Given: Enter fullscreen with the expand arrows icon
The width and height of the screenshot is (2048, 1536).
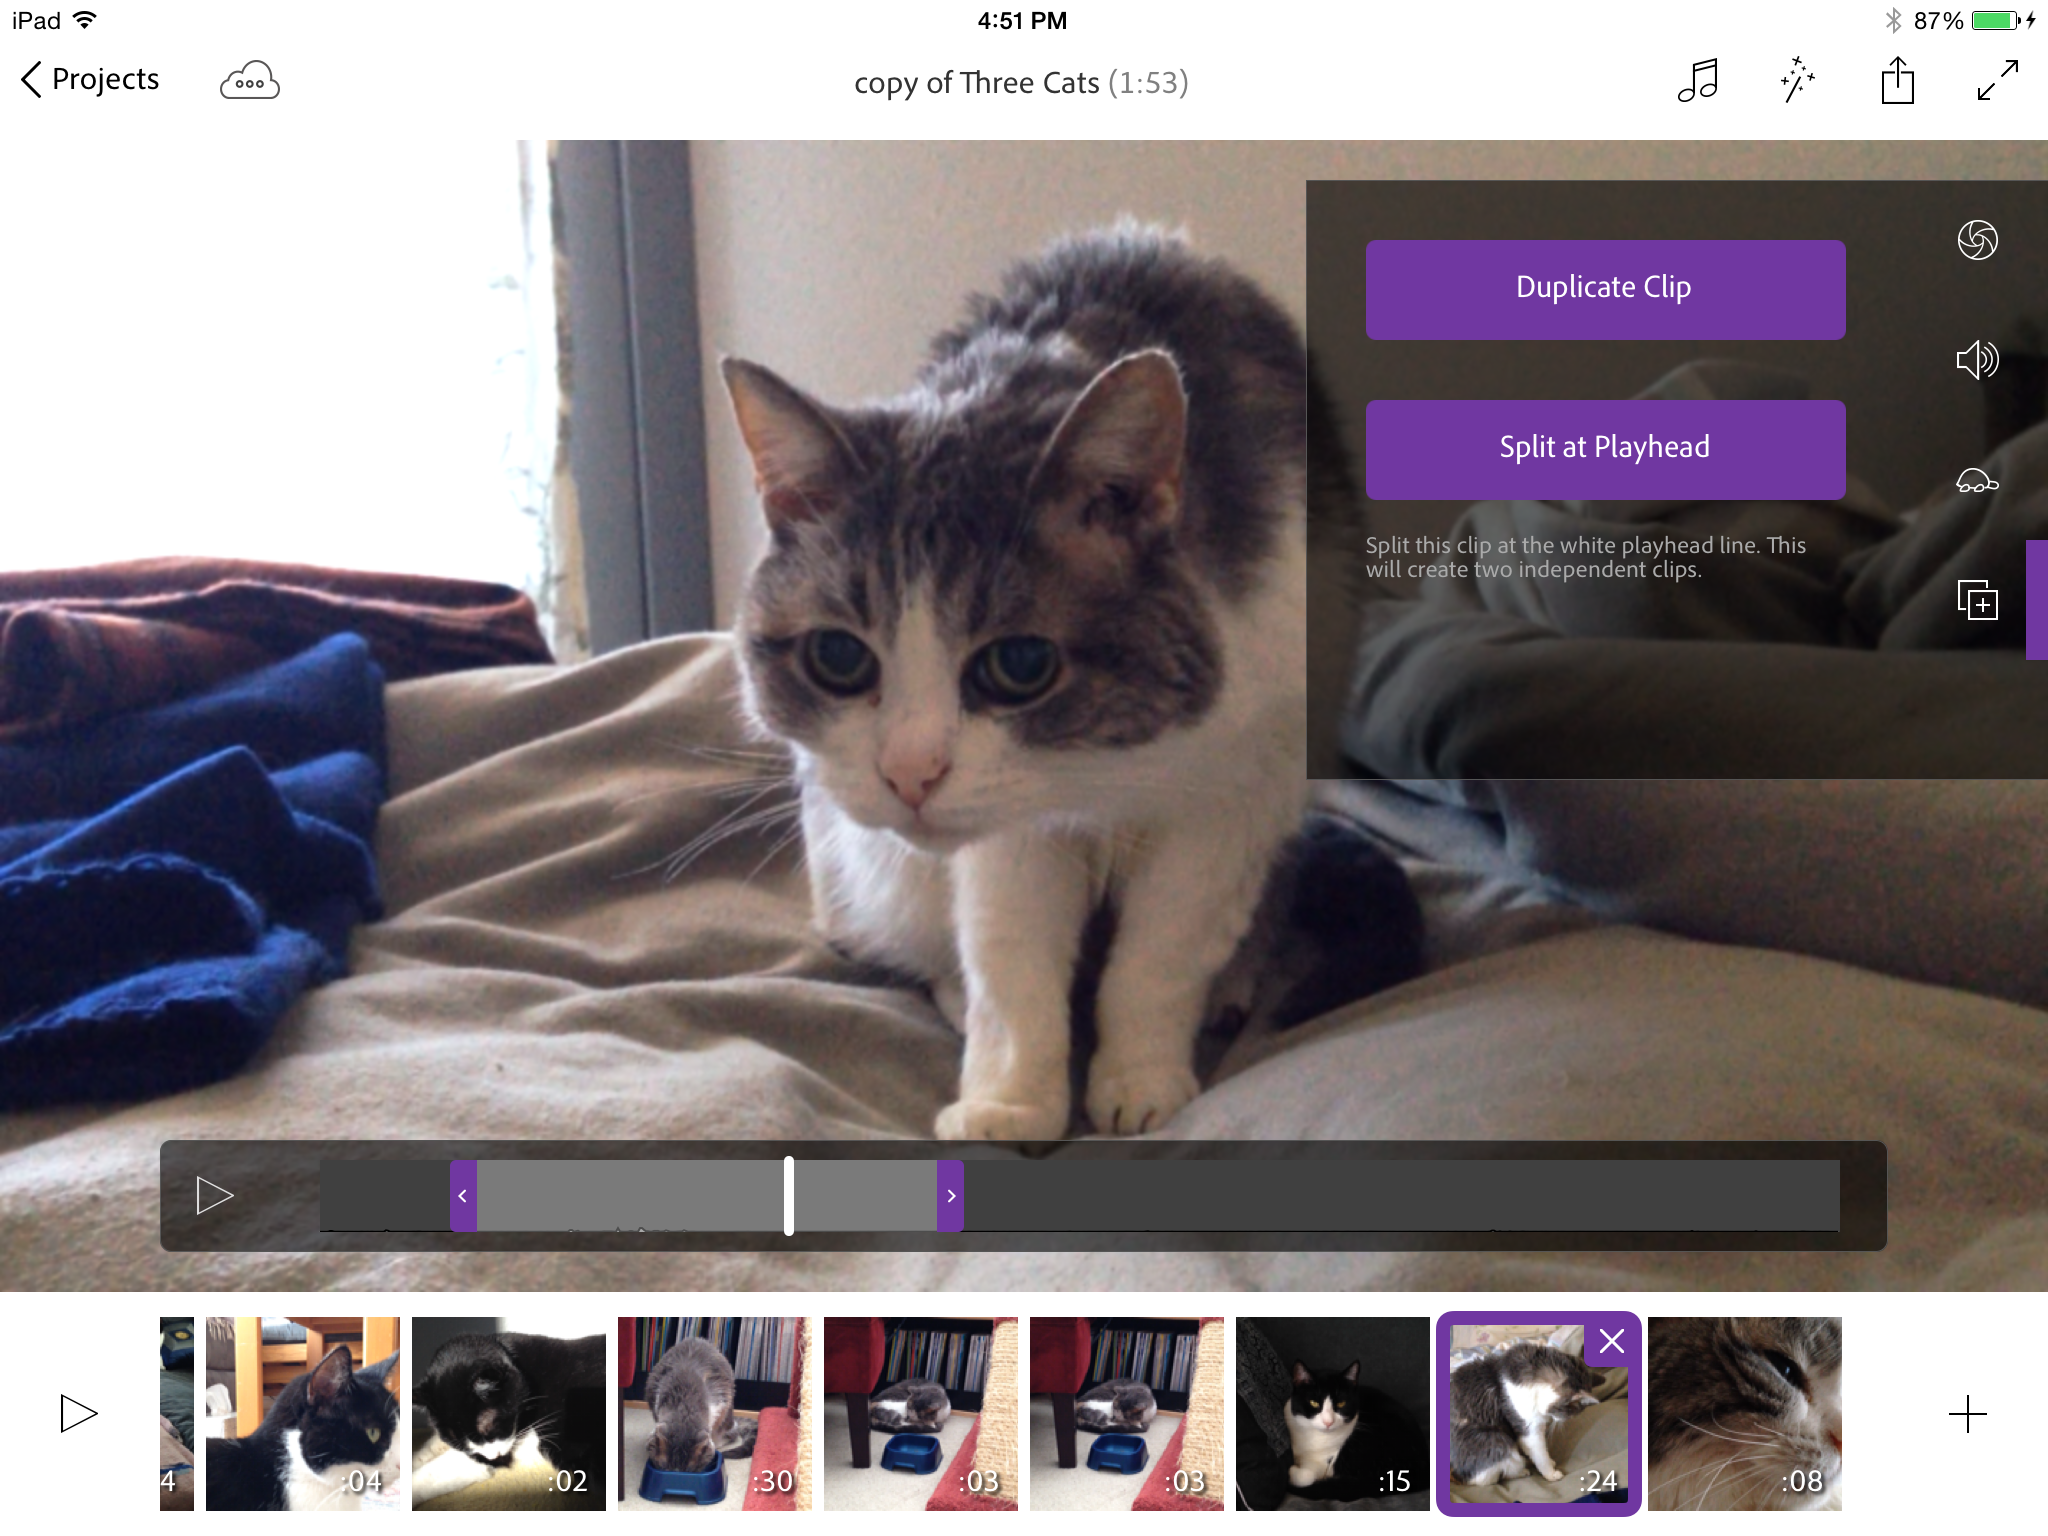Looking at the screenshot, I should (x=1998, y=80).
